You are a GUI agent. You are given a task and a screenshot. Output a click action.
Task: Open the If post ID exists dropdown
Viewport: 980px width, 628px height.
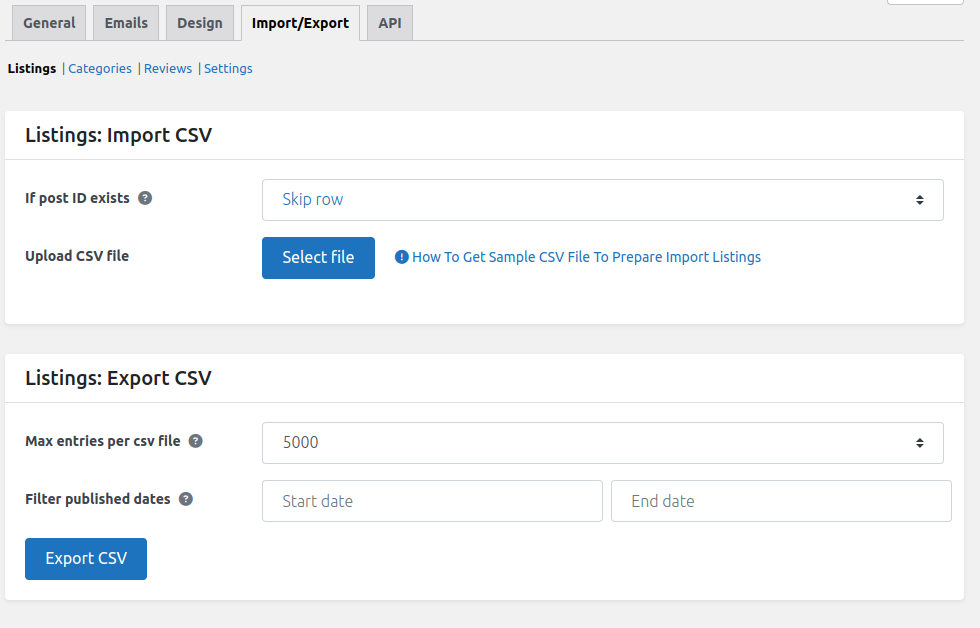tap(602, 200)
